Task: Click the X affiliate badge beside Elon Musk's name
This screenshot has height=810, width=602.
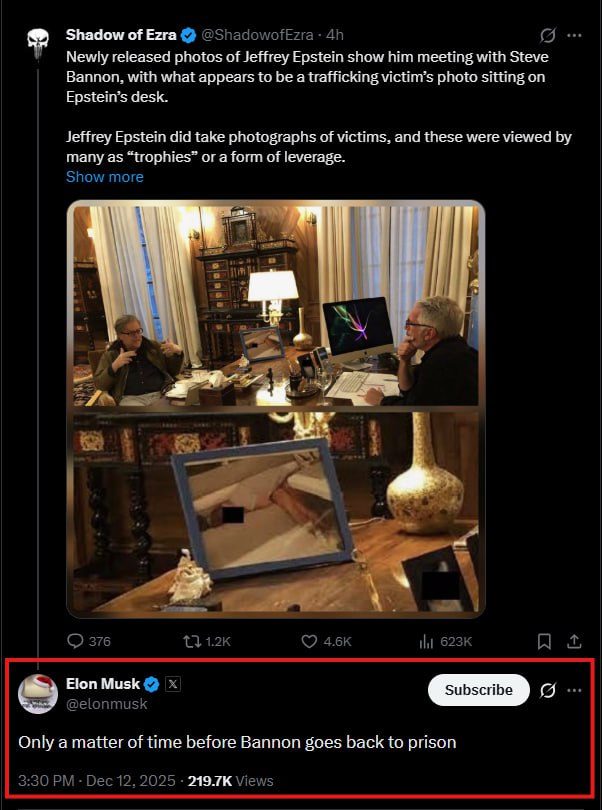Action: 172,685
